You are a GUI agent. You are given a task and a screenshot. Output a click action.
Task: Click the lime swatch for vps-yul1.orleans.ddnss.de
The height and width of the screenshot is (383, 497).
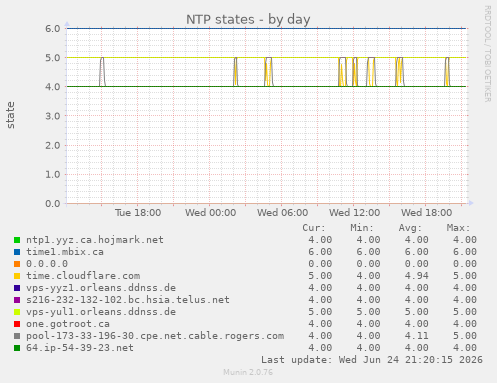[x=17, y=312]
